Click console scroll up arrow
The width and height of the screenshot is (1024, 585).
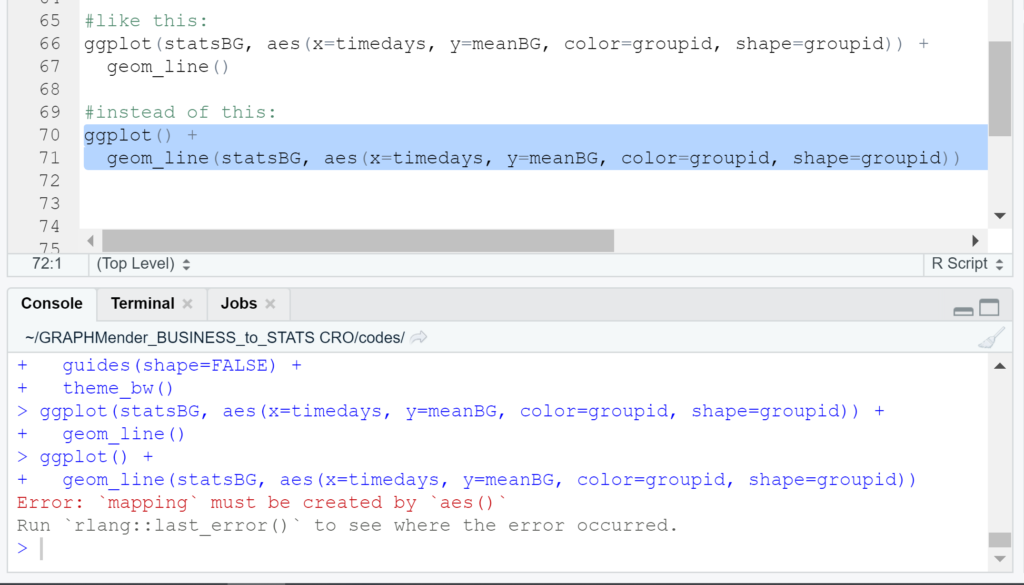(999, 366)
